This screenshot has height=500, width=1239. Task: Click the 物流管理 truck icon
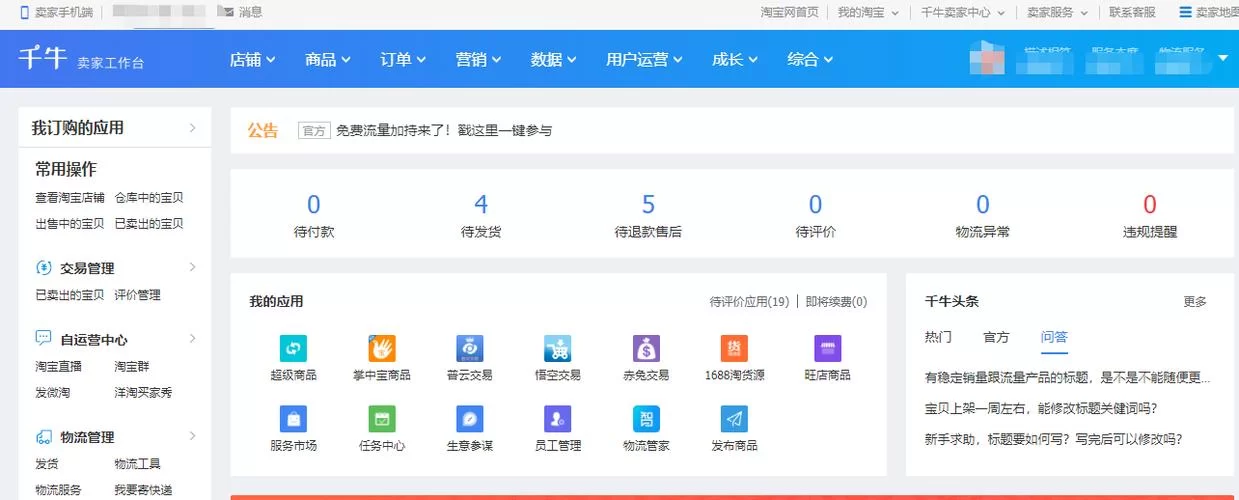click(43, 436)
